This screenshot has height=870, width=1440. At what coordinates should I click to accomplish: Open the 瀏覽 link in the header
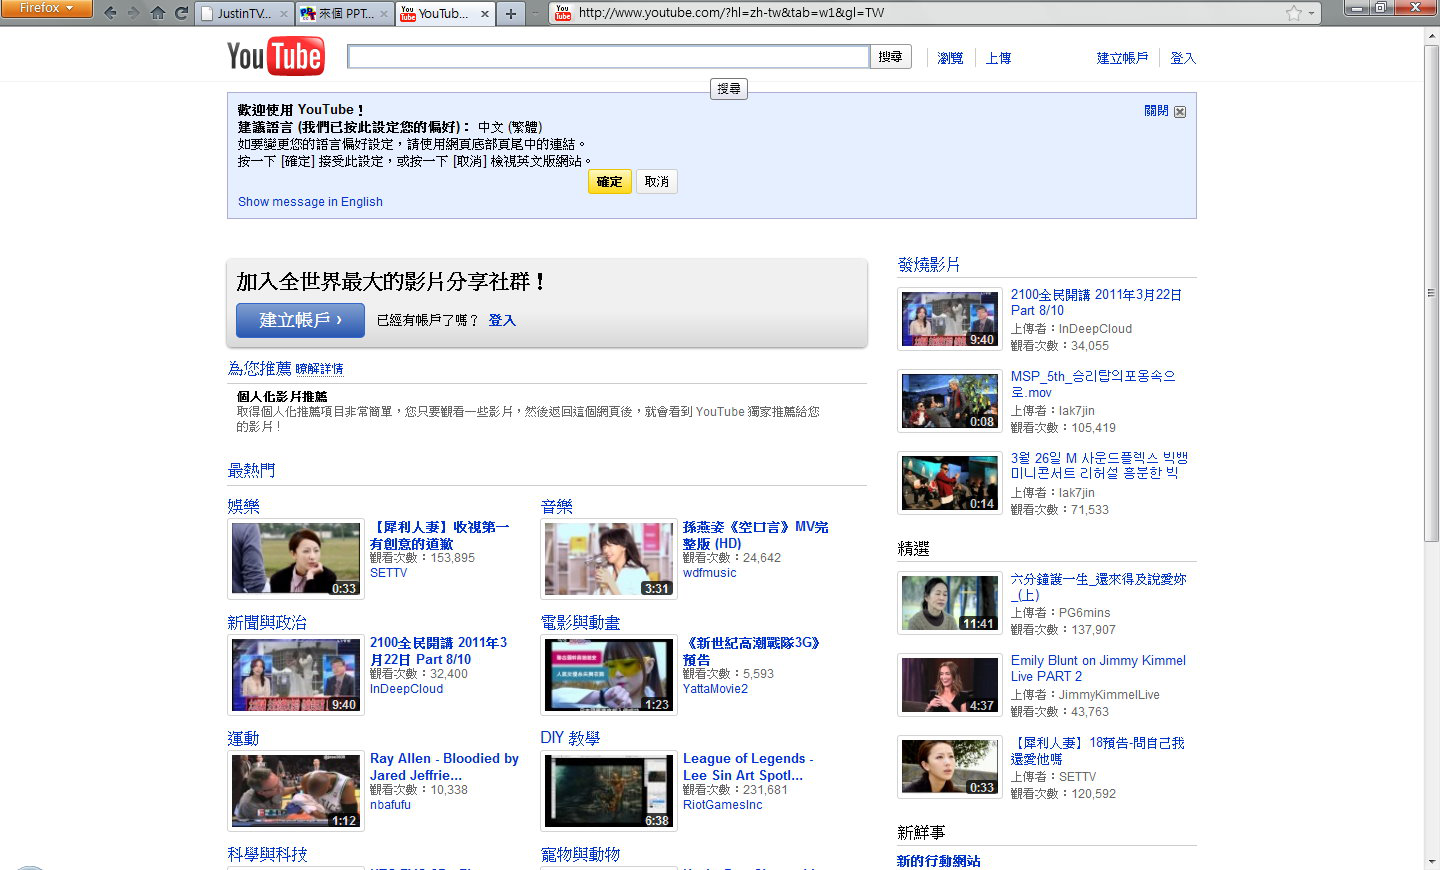point(951,58)
